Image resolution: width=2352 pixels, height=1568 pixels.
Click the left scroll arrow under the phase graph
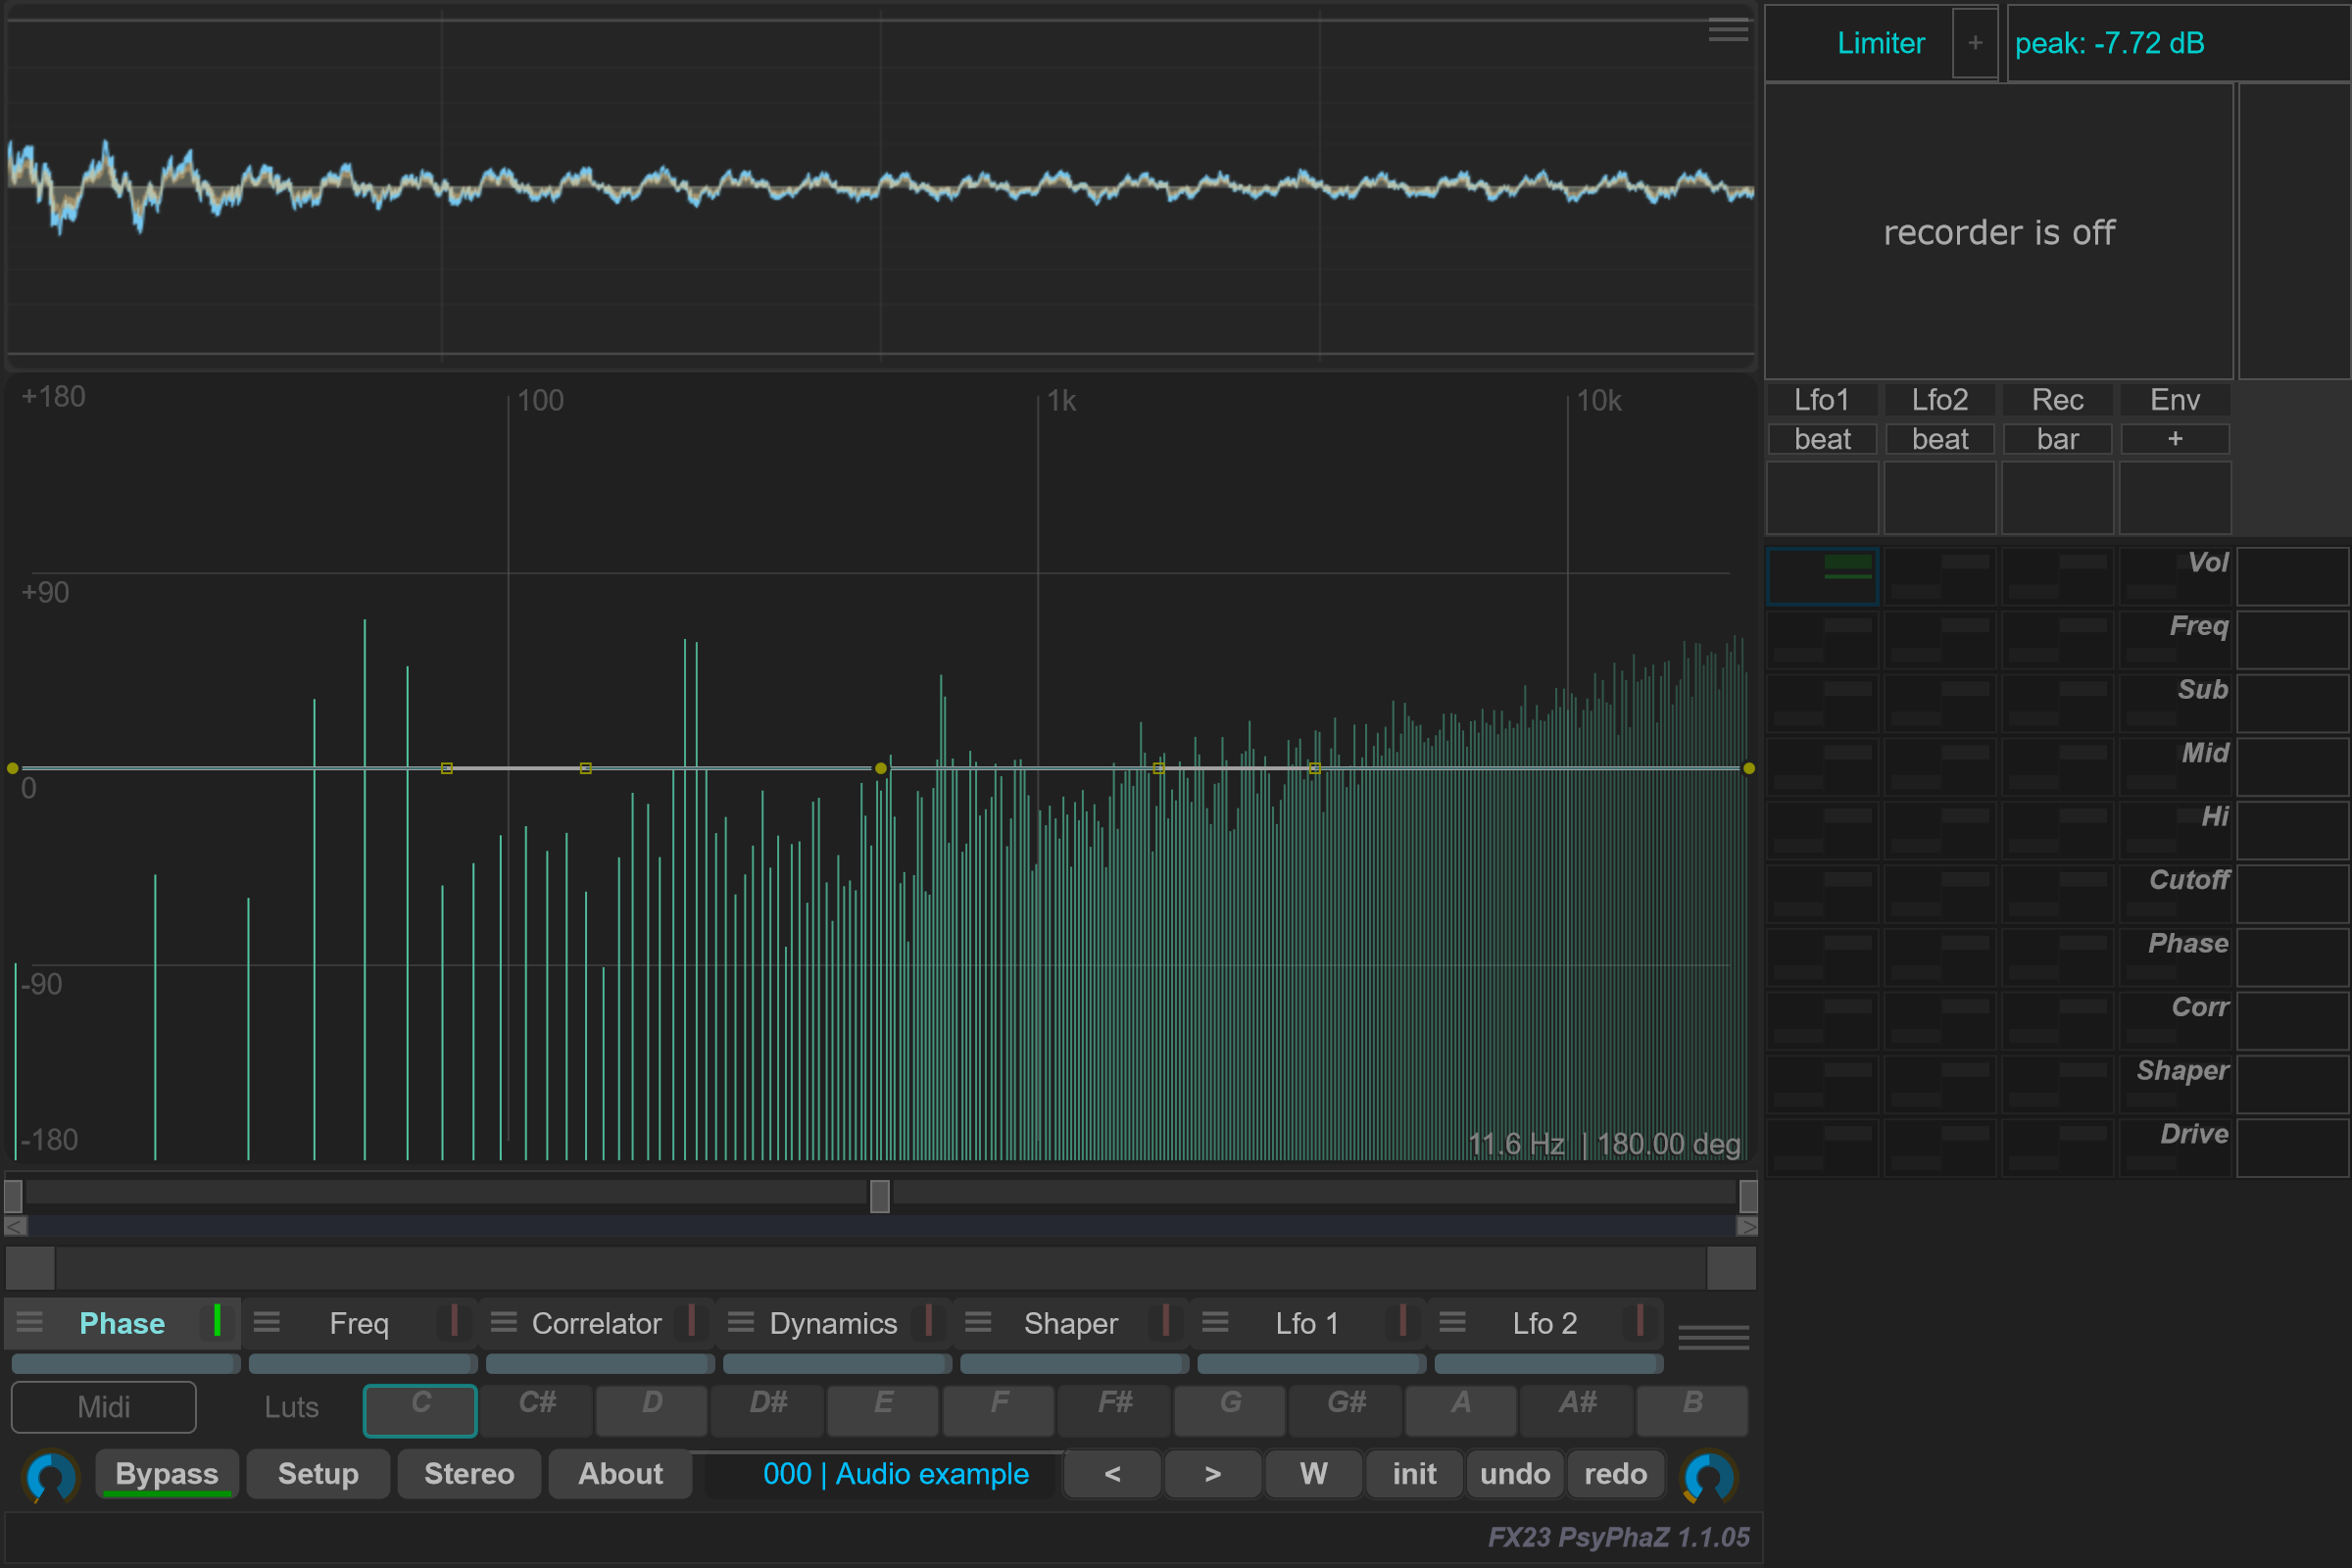[15, 1226]
